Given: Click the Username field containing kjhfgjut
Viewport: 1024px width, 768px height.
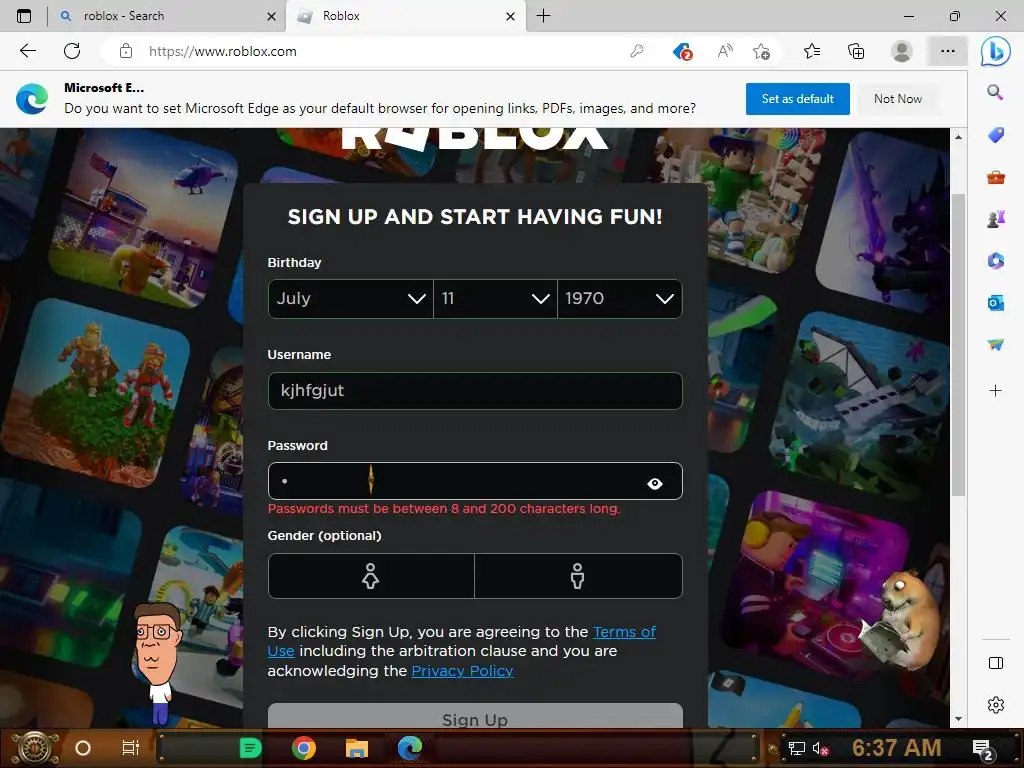Looking at the screenshot, I should click(475, 391).
